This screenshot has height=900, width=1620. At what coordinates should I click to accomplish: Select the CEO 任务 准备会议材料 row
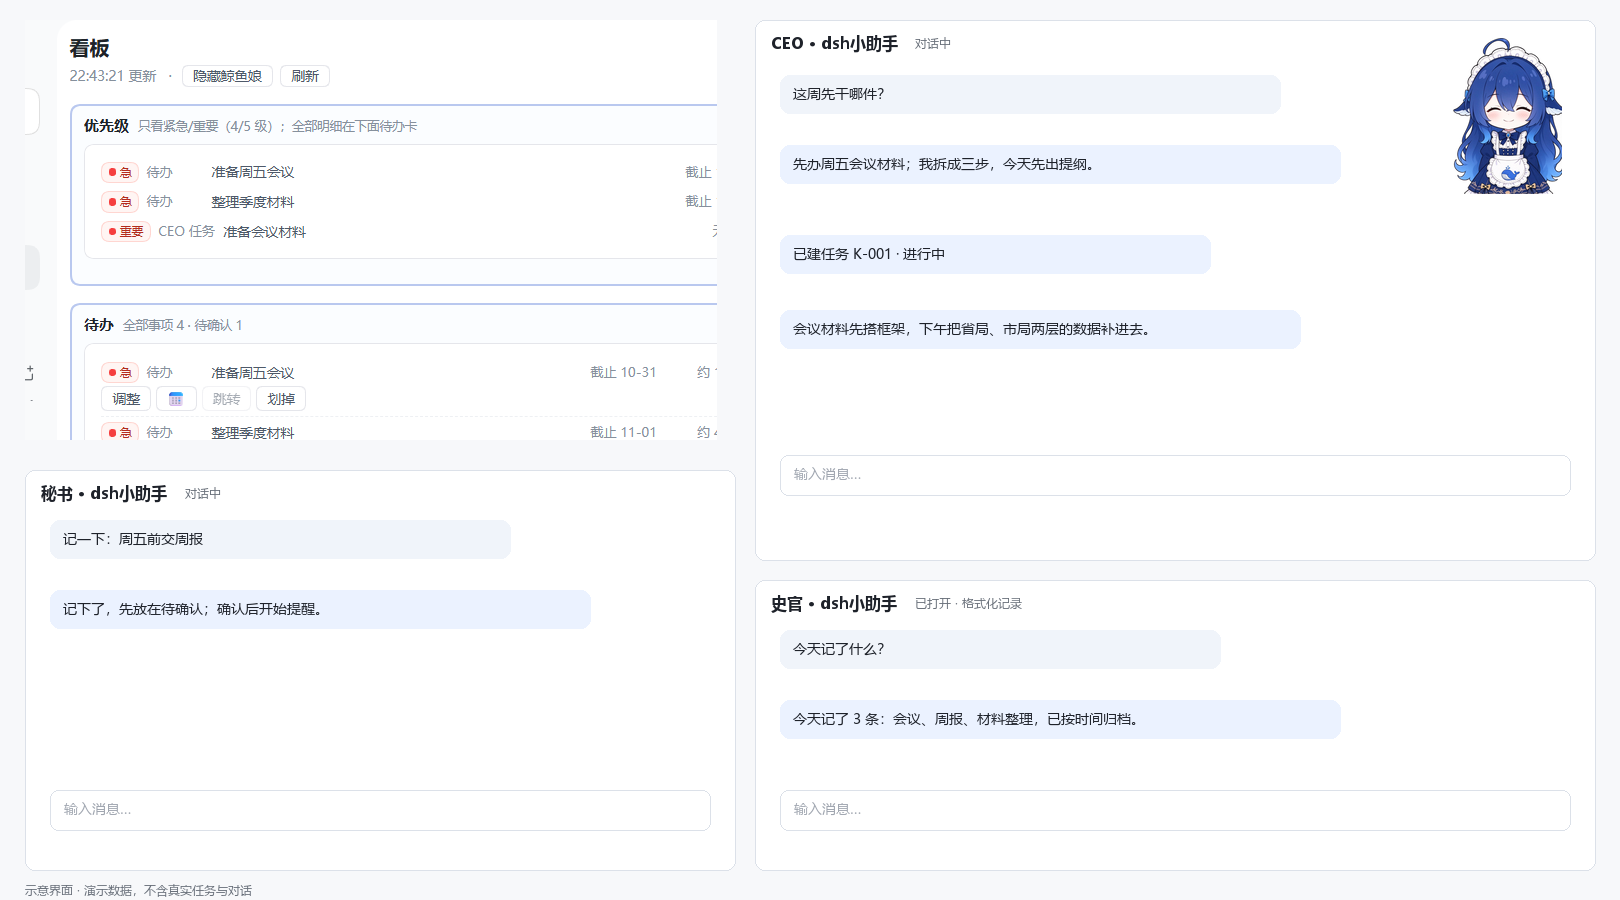(x=406, y=231)
